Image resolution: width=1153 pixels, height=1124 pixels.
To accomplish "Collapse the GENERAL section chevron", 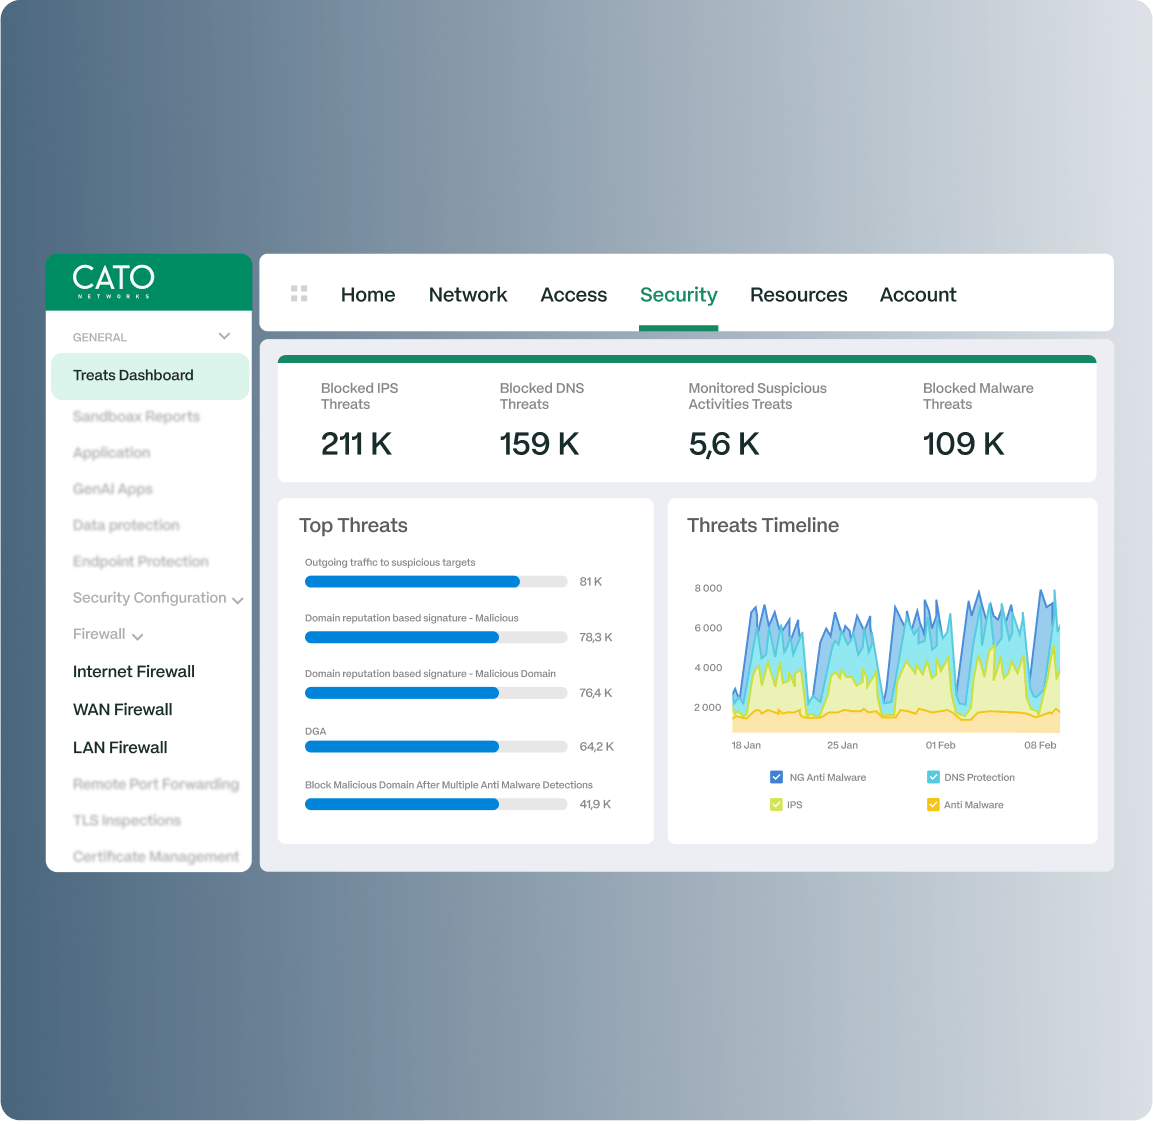I will click(x=224, y=336).
